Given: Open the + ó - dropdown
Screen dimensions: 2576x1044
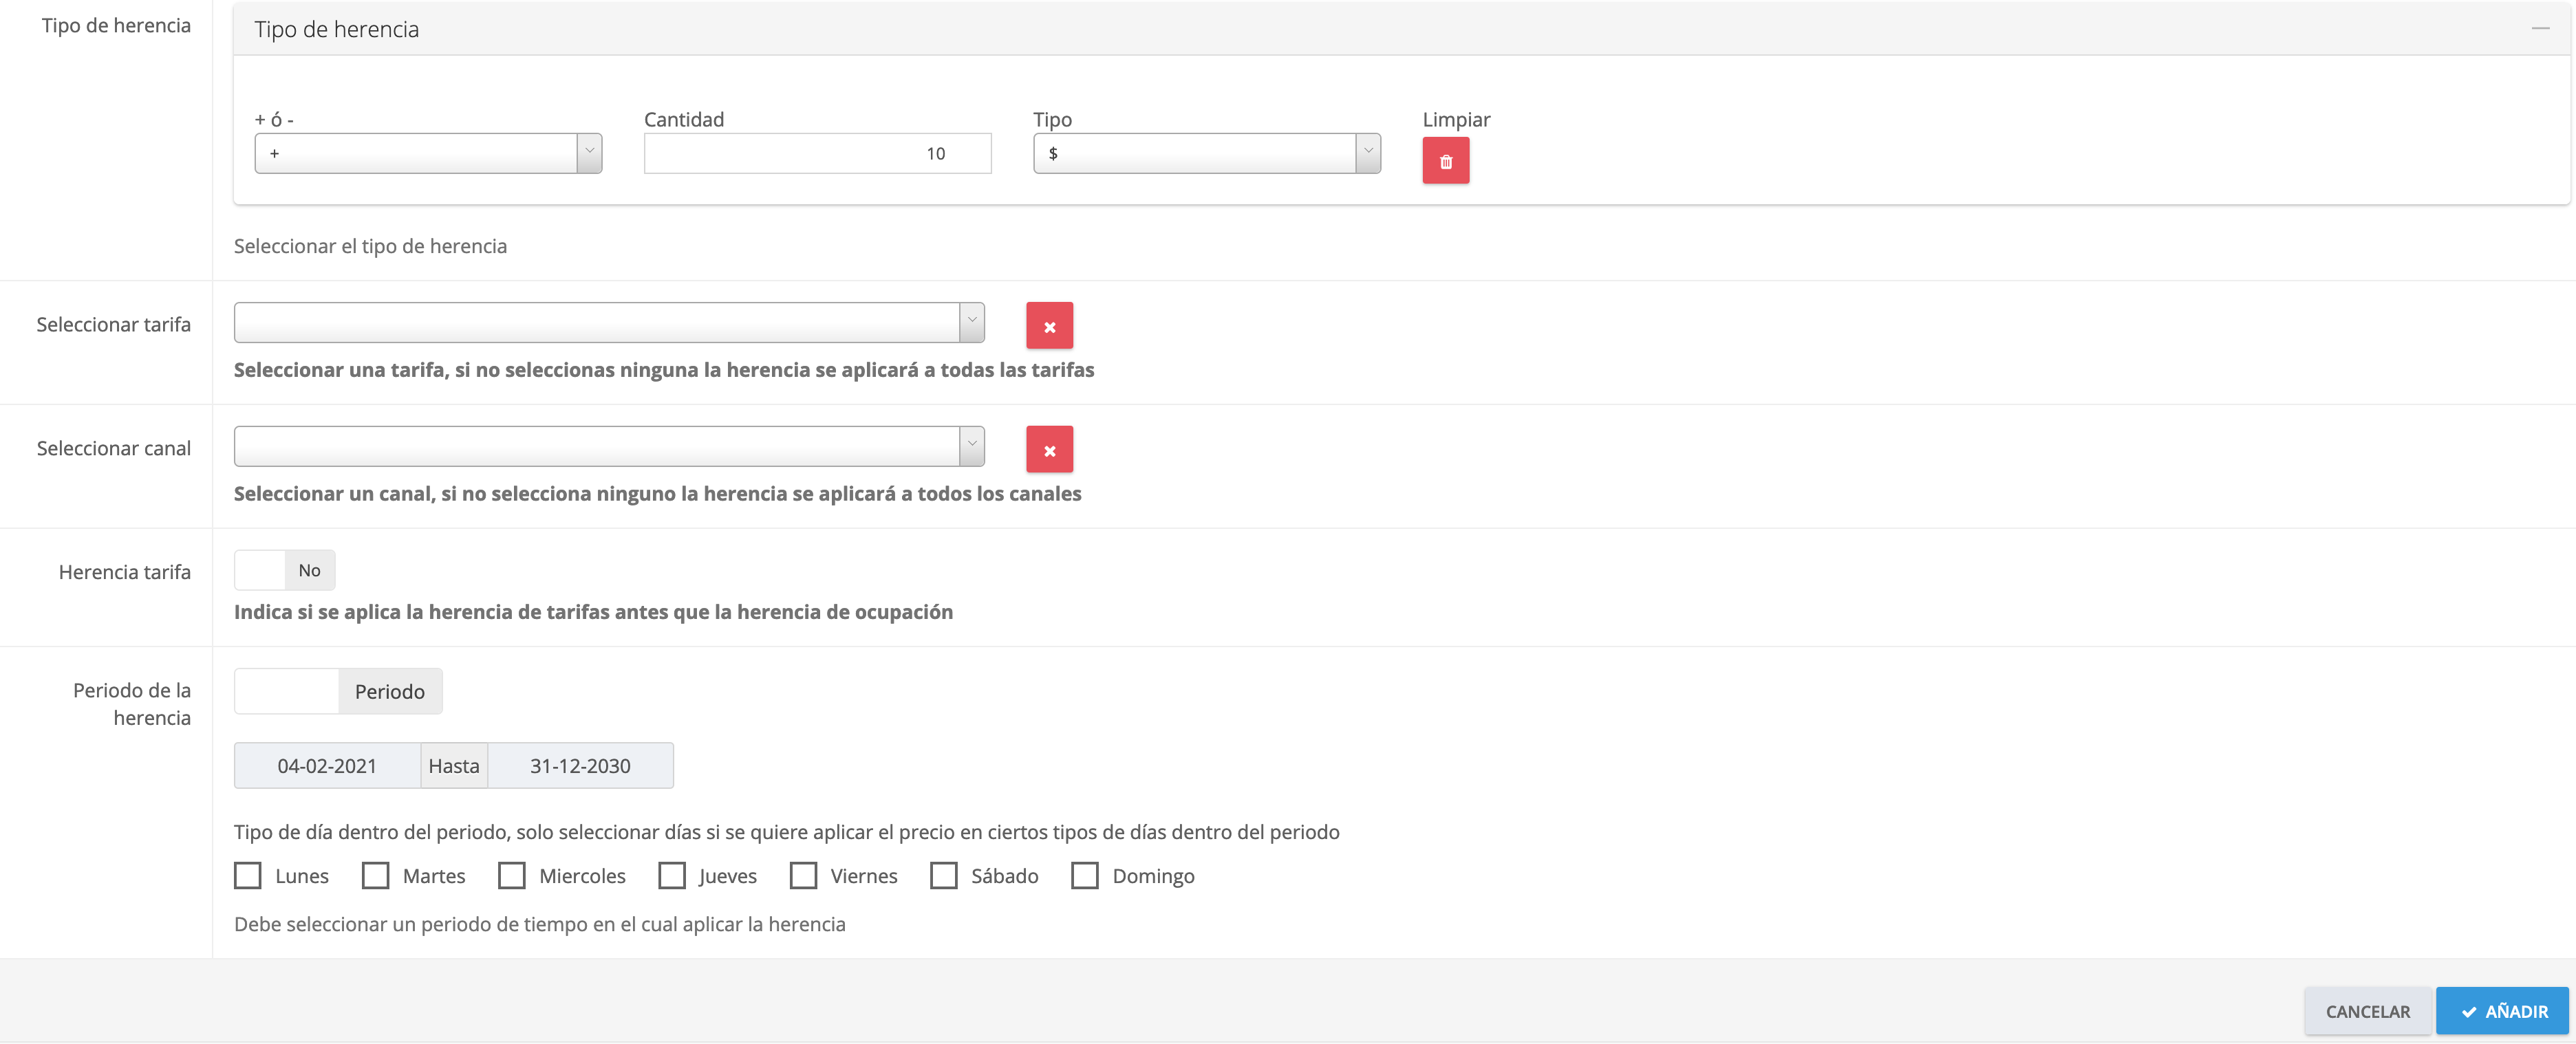Looking at the screenshot, I should 428,153.
